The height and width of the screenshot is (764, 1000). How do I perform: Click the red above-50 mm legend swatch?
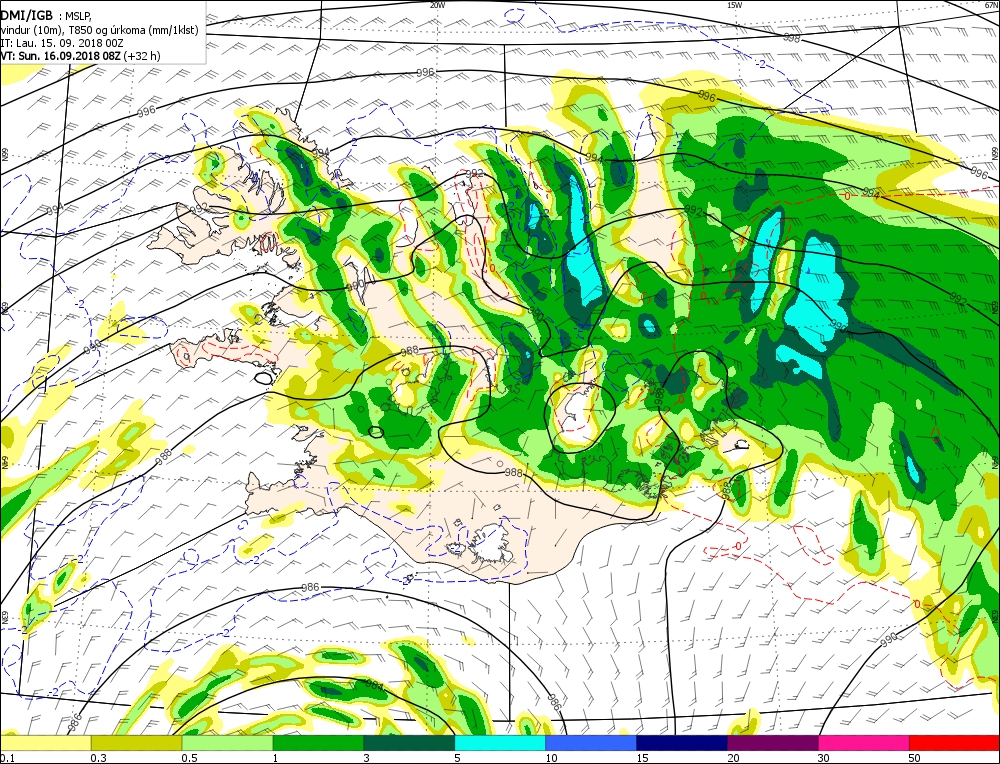954,743
